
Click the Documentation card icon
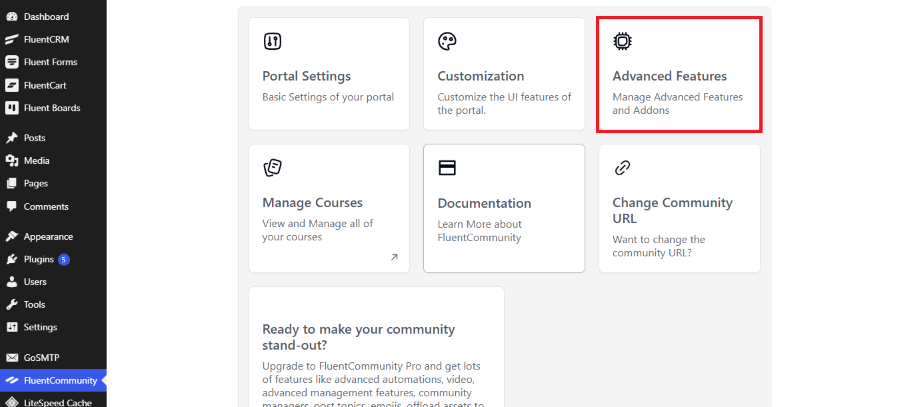pos(447,168)
